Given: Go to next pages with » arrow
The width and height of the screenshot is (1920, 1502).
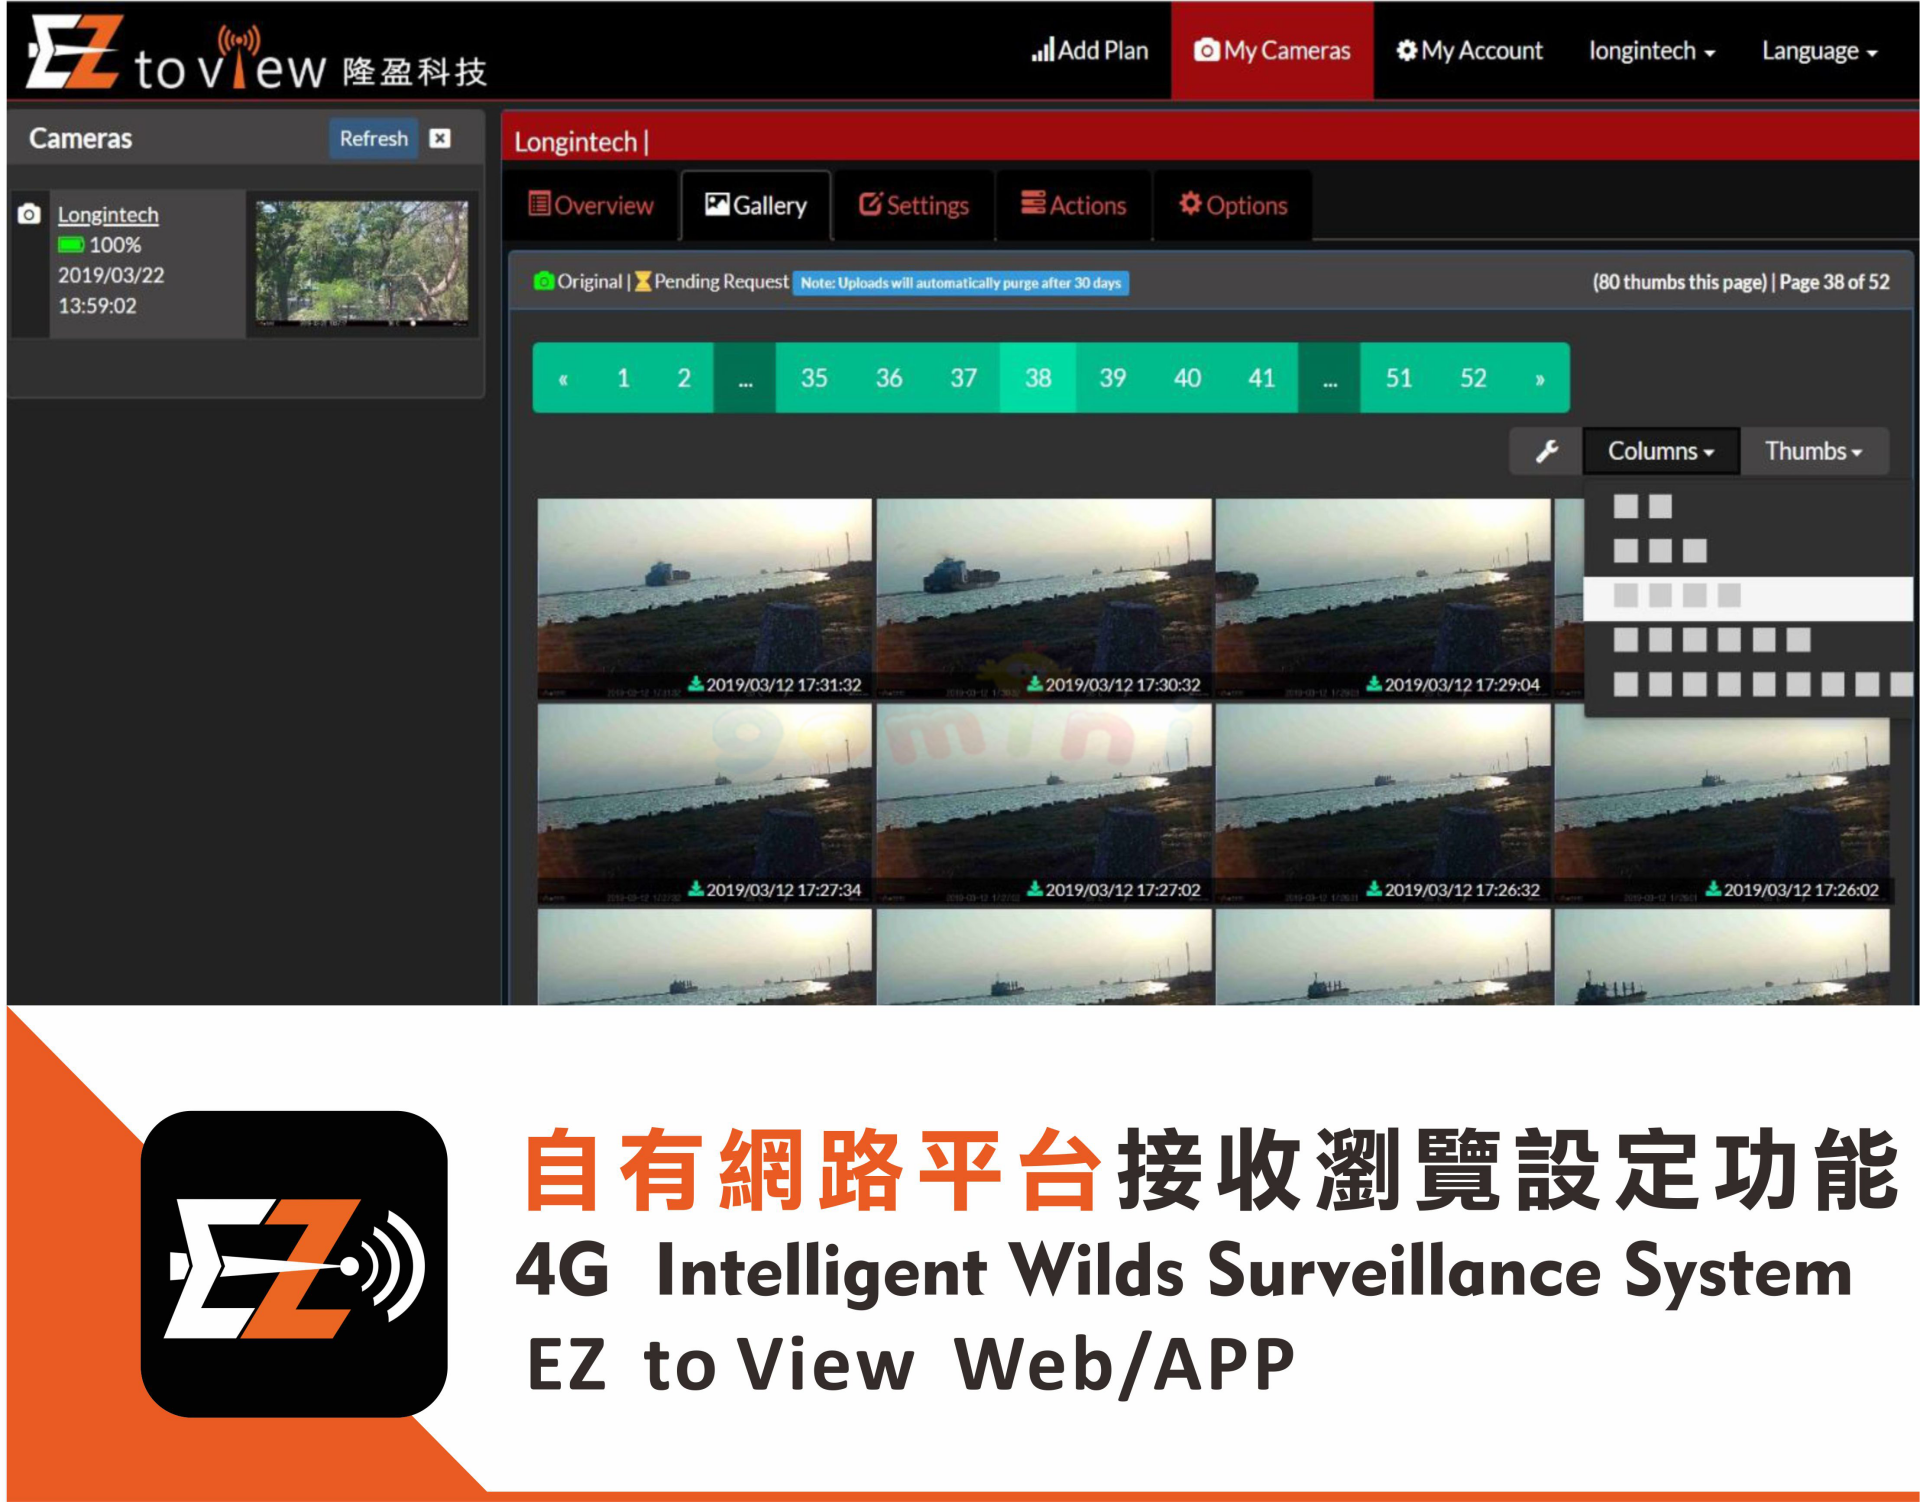Looking at the screenshot, I should pyautogui.click(x=1540, y=378).
